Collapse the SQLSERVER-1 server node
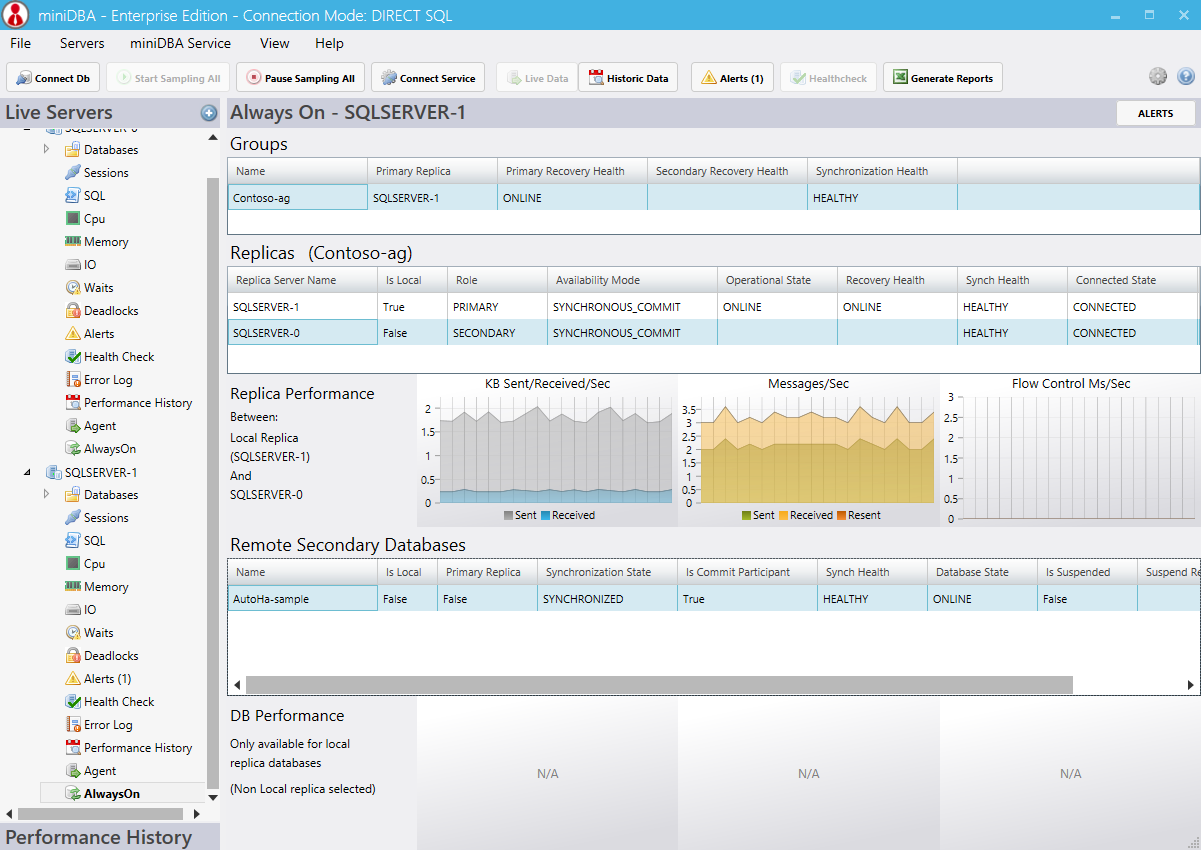 27,472
